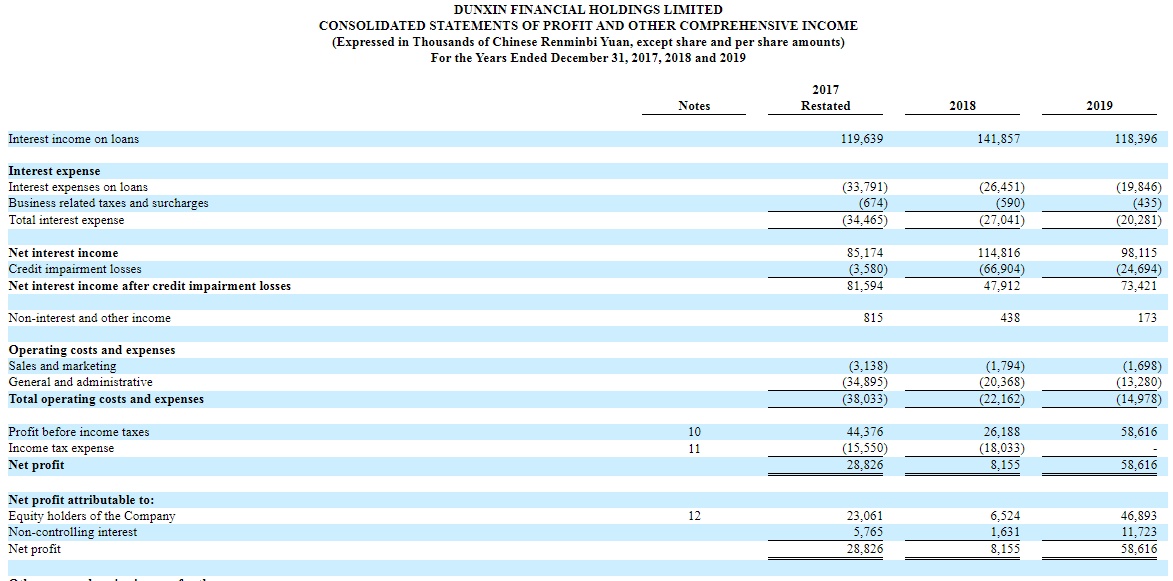
Task: Click the Business related taxes and surcharges label
Action: pos(108,203)
